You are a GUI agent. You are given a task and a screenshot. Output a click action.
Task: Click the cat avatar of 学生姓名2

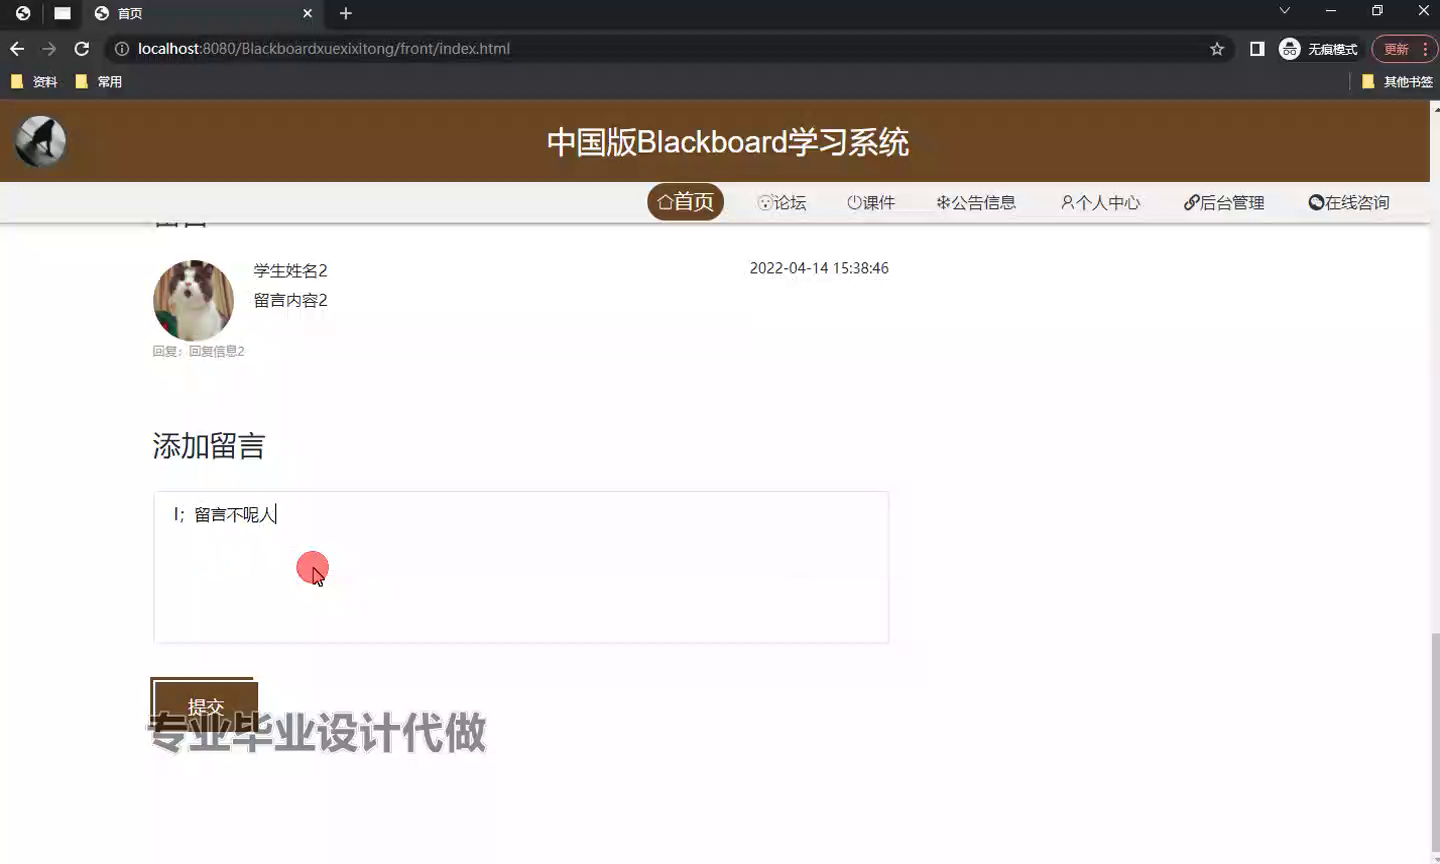(193, 300)
